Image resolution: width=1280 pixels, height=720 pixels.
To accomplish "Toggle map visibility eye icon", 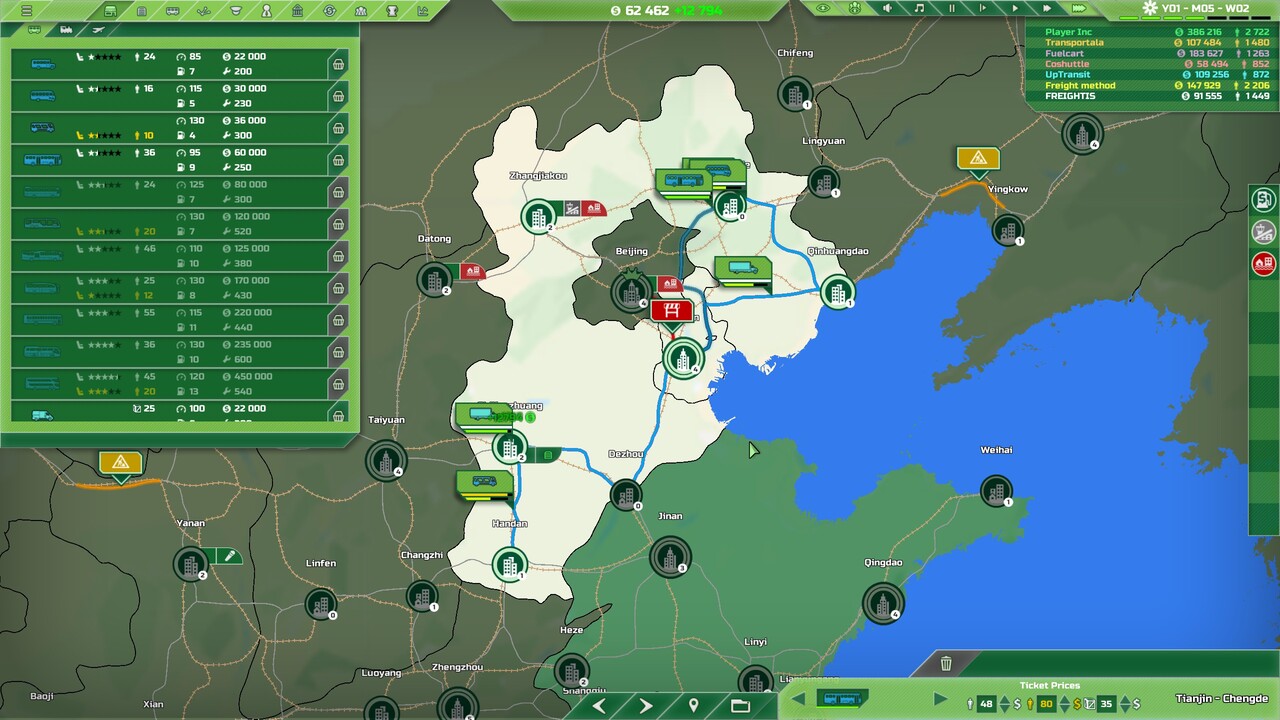I will (823, 8).
